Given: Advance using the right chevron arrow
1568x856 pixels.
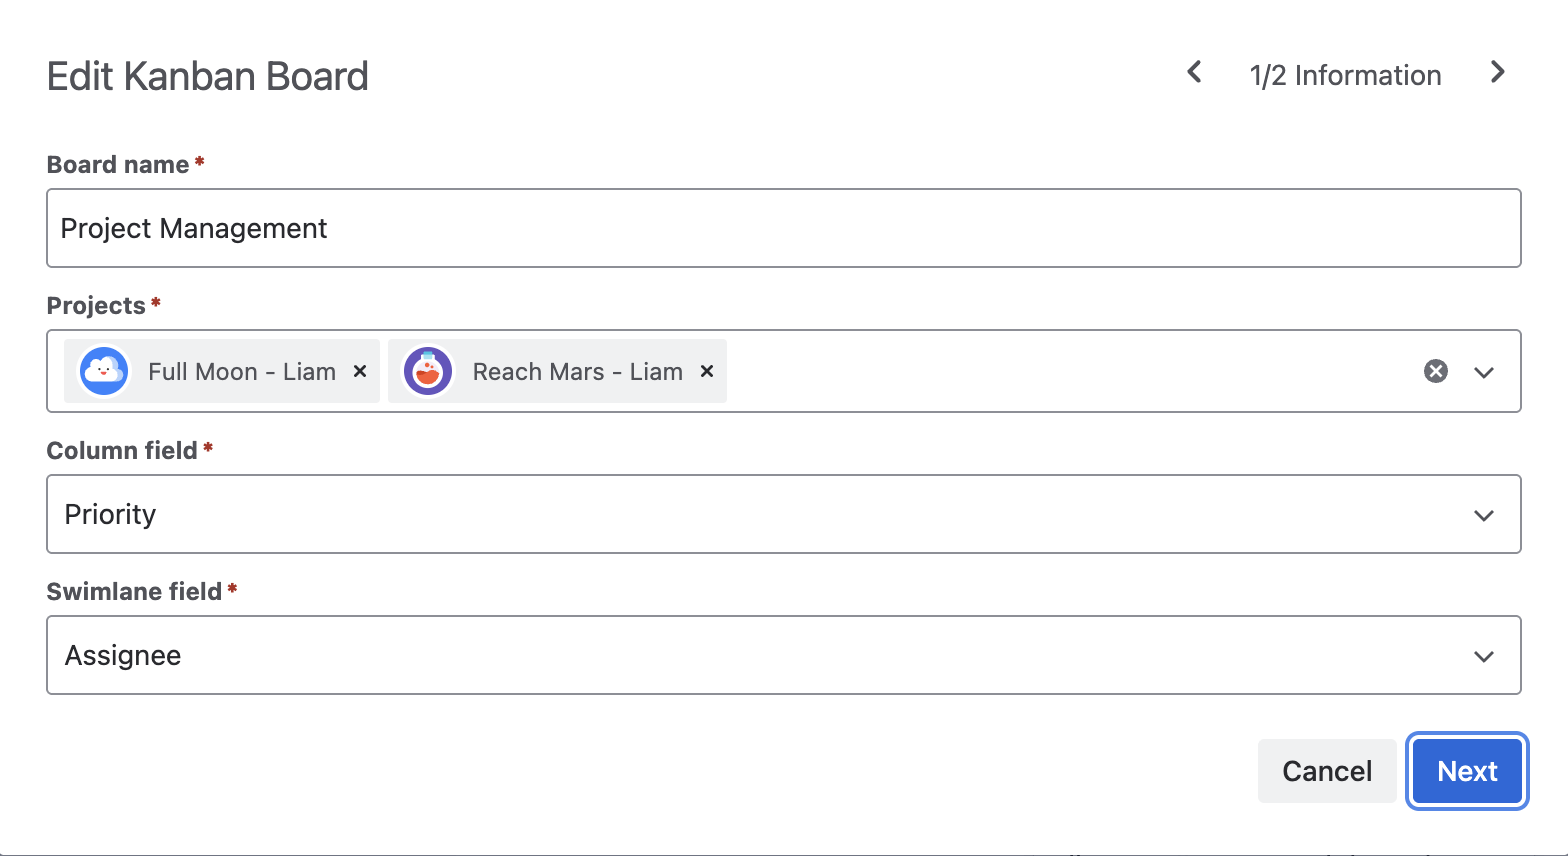Looking at the screenshot, I should click(x=1497, y=72).
